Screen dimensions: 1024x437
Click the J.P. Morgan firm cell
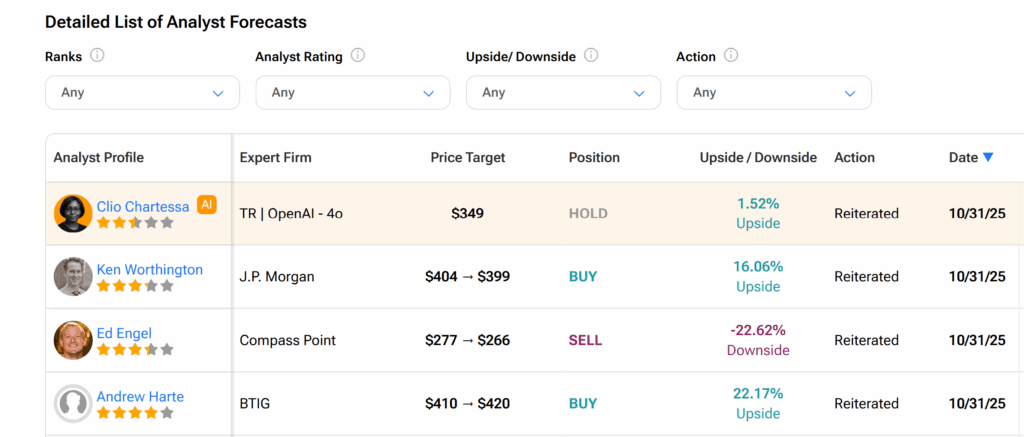[277, 277]
